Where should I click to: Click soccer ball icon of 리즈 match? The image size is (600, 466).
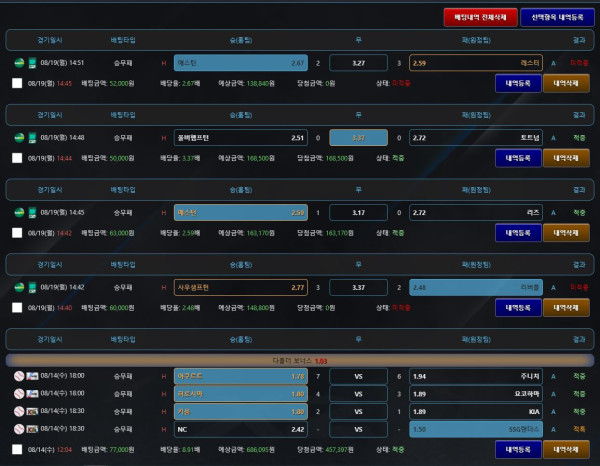(x=19, y=212)
